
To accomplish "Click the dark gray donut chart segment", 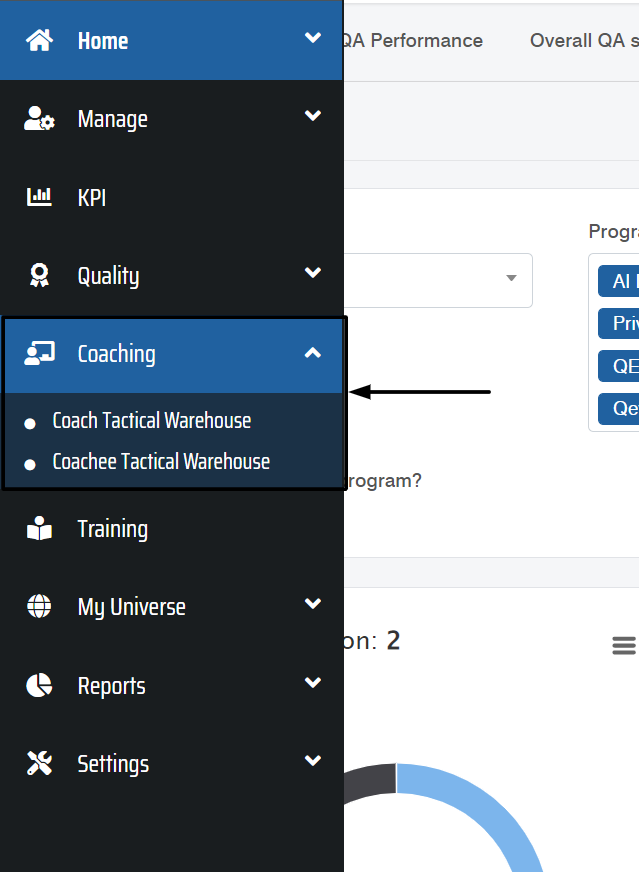I will (370, 781).
